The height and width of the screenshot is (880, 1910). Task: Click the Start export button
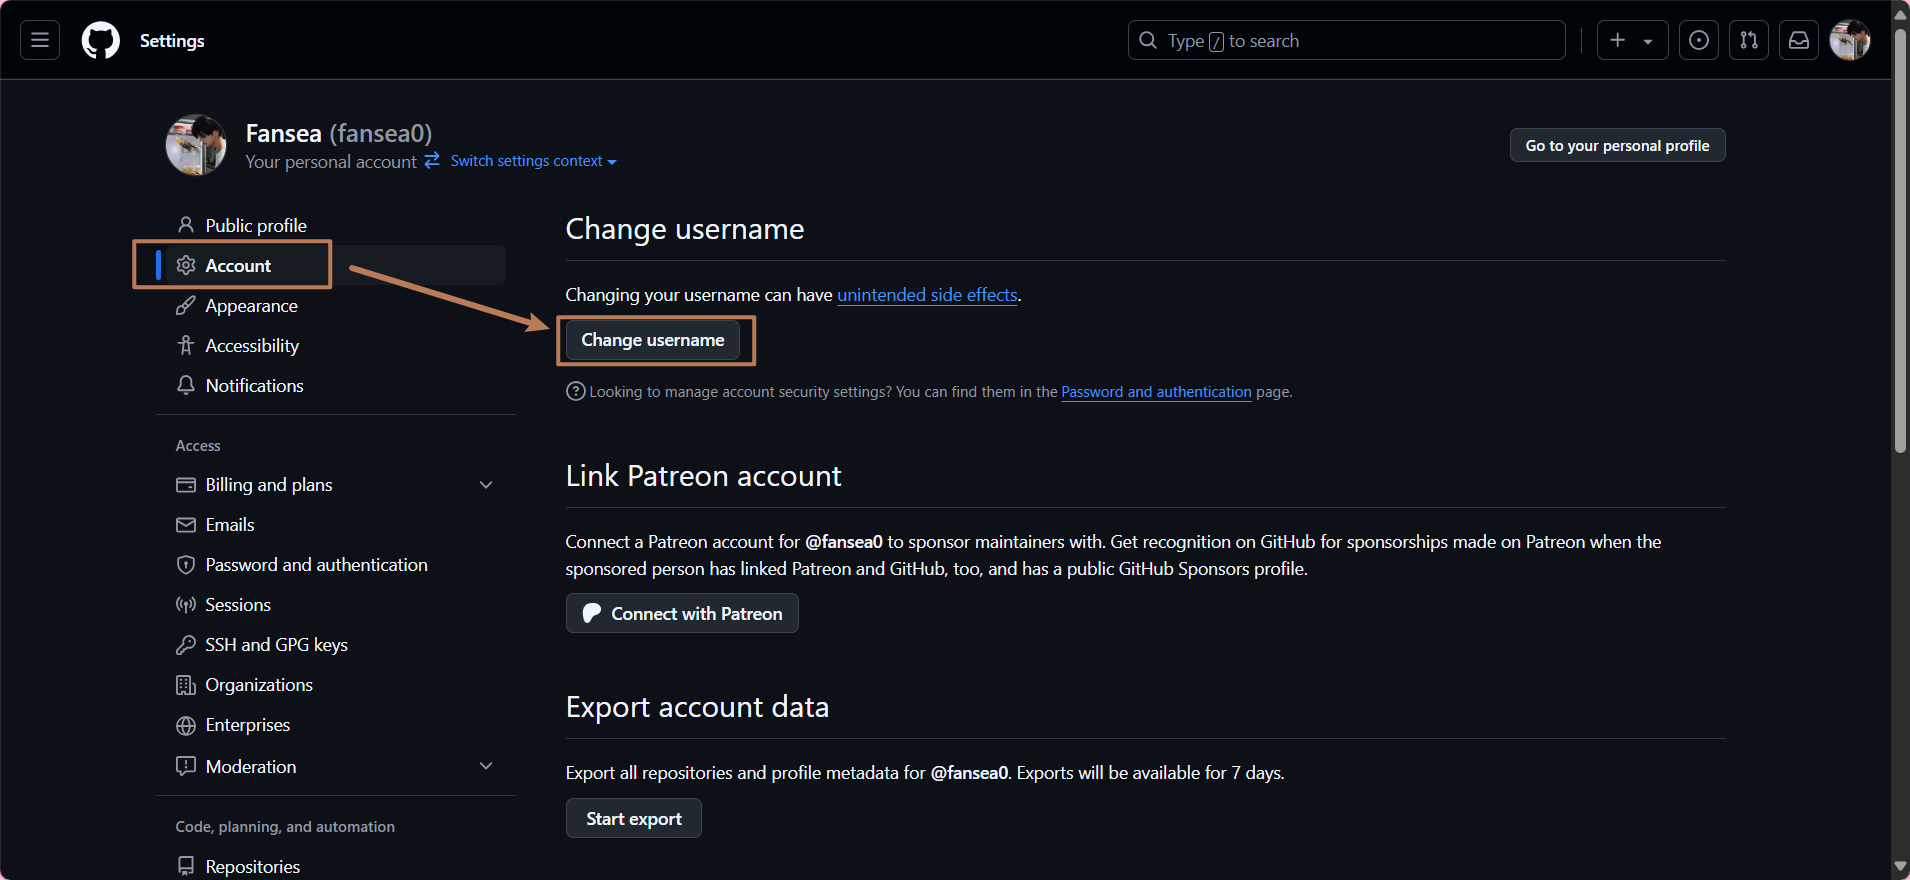tap(633, 818)
